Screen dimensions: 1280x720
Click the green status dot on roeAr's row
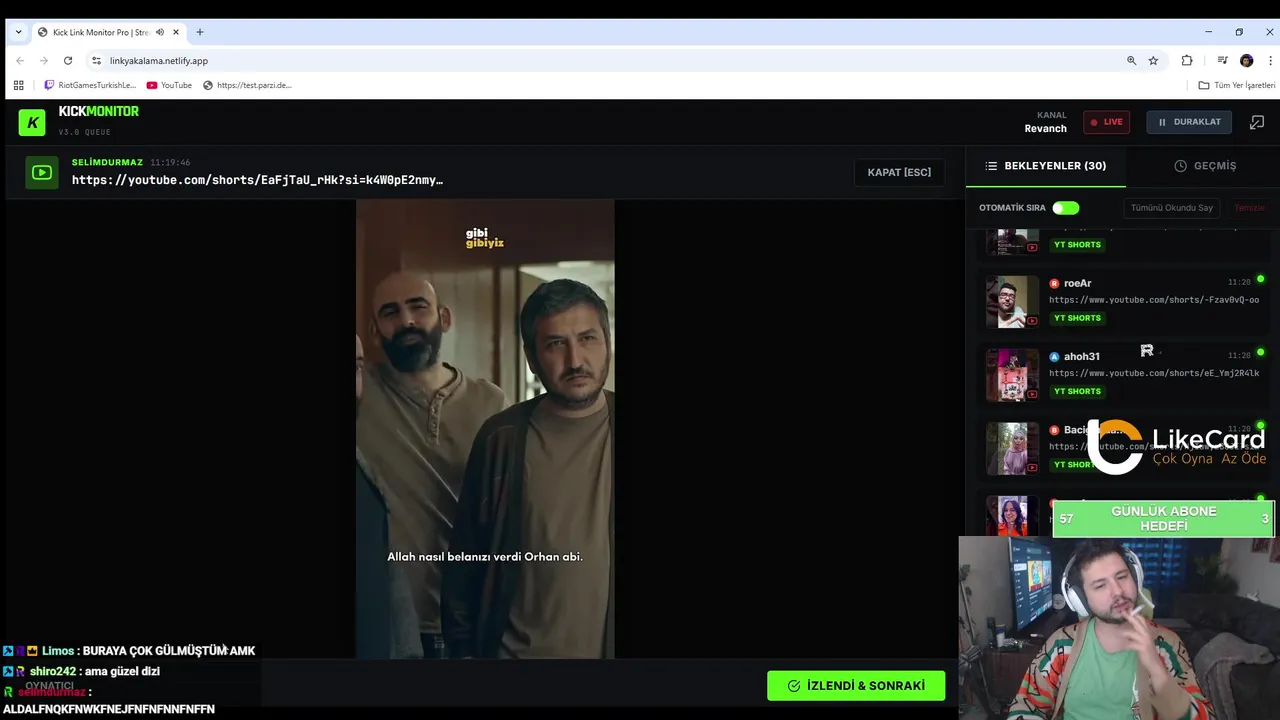(1260, 279)
